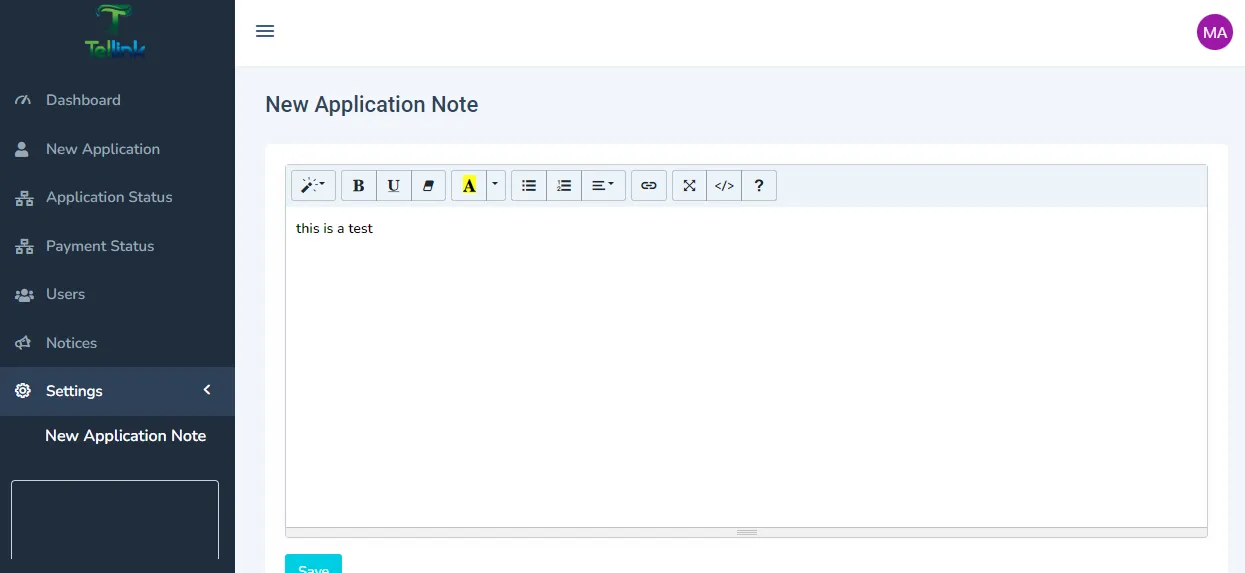Image resolution: width=1245 pixels, height=573 pixels.
Task: Open the editor help question mark
Action: (759, 186)
